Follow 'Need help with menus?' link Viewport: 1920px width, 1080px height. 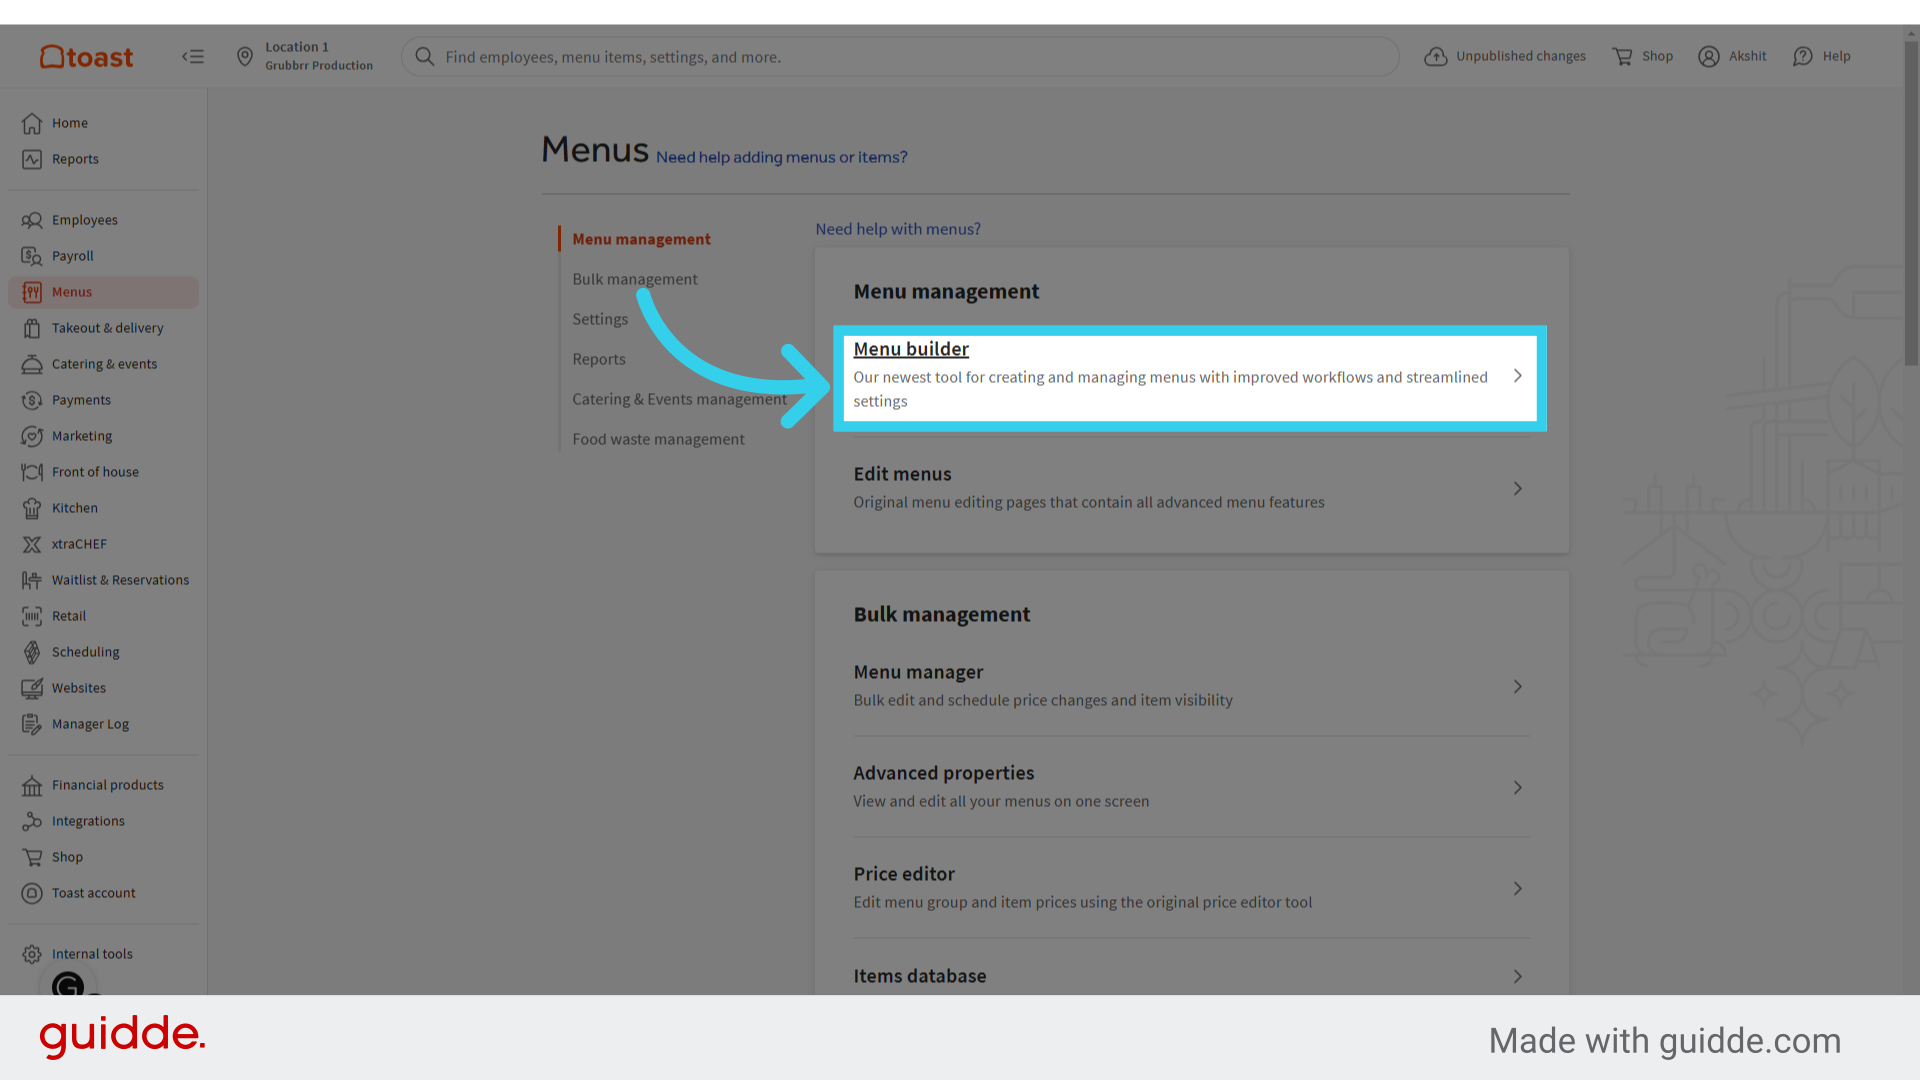pyautogui.click(x=898, y=229)
